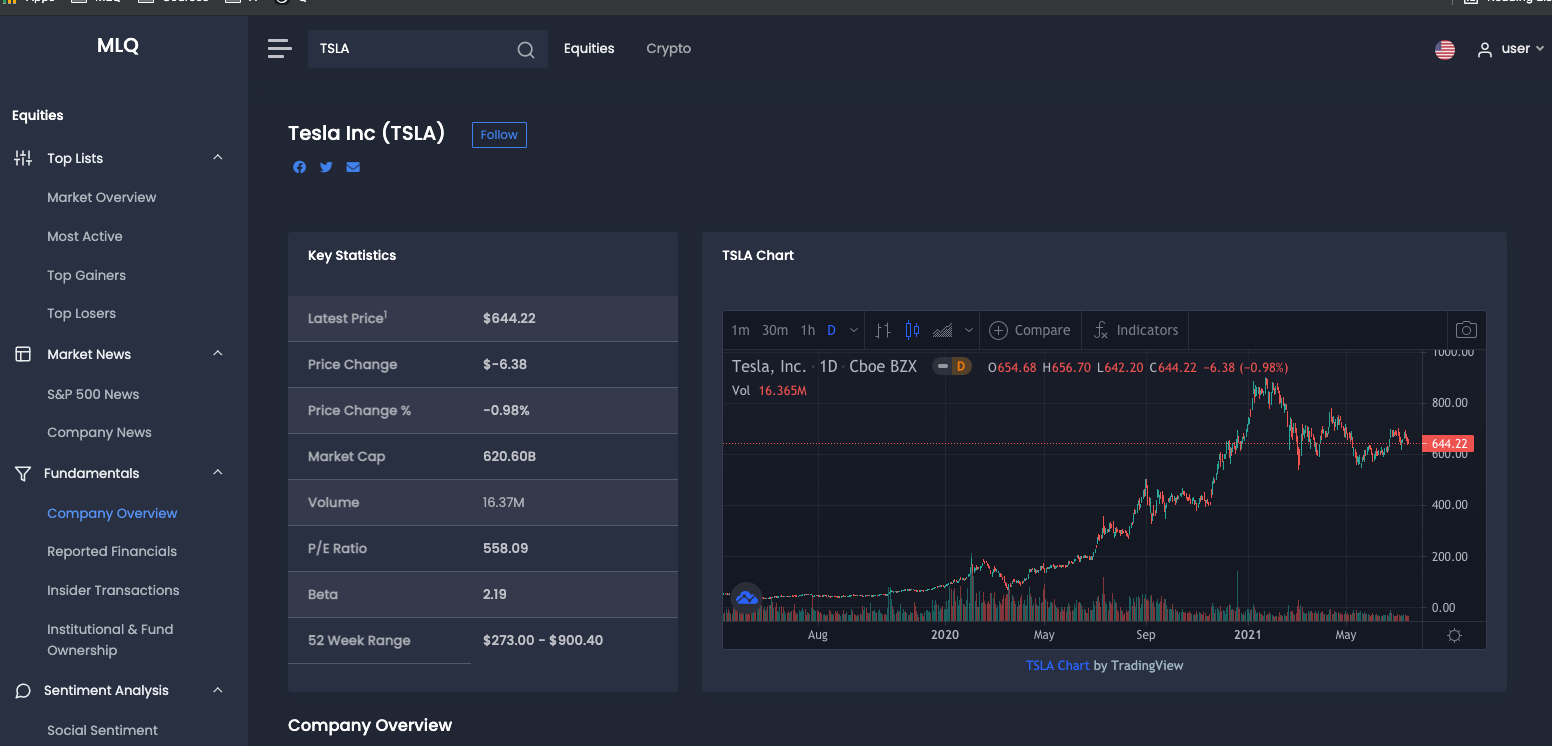Click the Compare plus icon
Viewport: 1552px width, 746px height.
[x=998, y=330]
